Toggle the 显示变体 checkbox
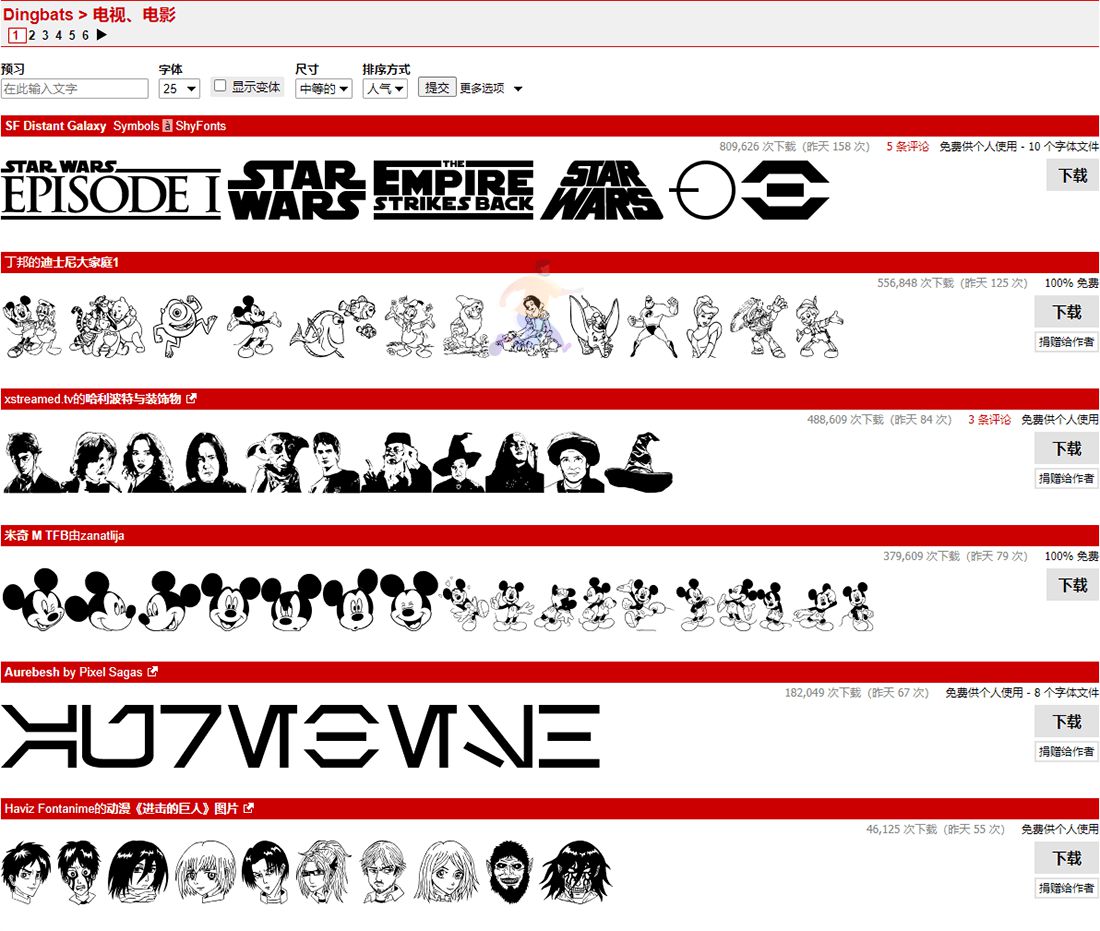Image resolution: width=1100 pixels, height=931 pixels. pos(220,86)
